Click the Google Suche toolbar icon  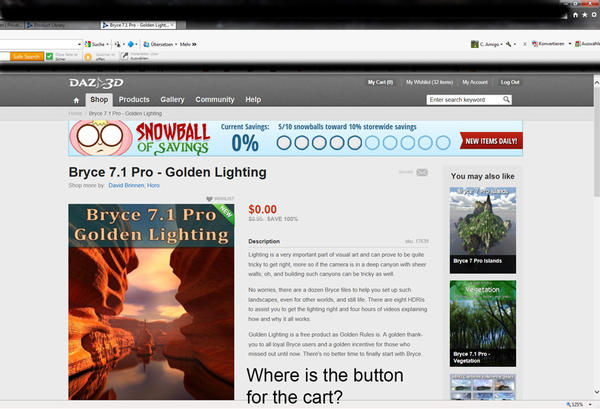pos(88,44)
